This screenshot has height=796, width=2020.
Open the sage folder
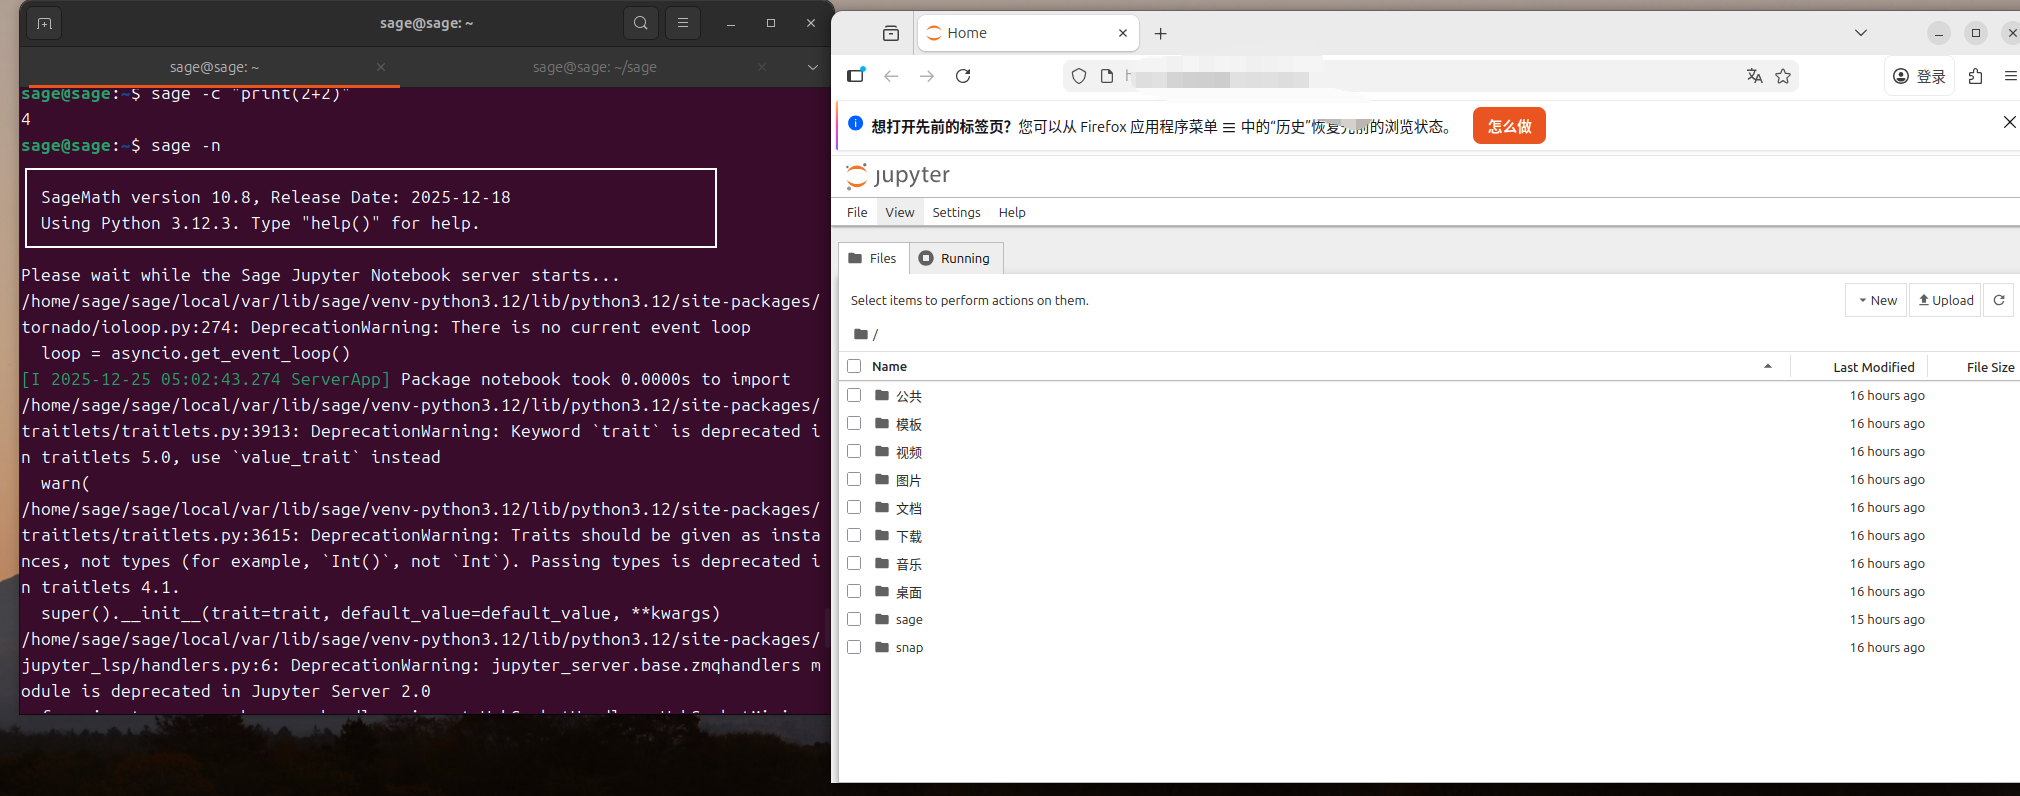click(909, 620)
